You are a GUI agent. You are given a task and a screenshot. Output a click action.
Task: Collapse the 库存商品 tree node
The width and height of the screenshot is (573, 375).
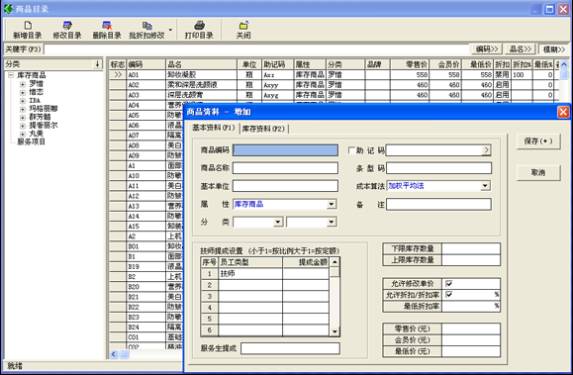[x=11, y=75]
